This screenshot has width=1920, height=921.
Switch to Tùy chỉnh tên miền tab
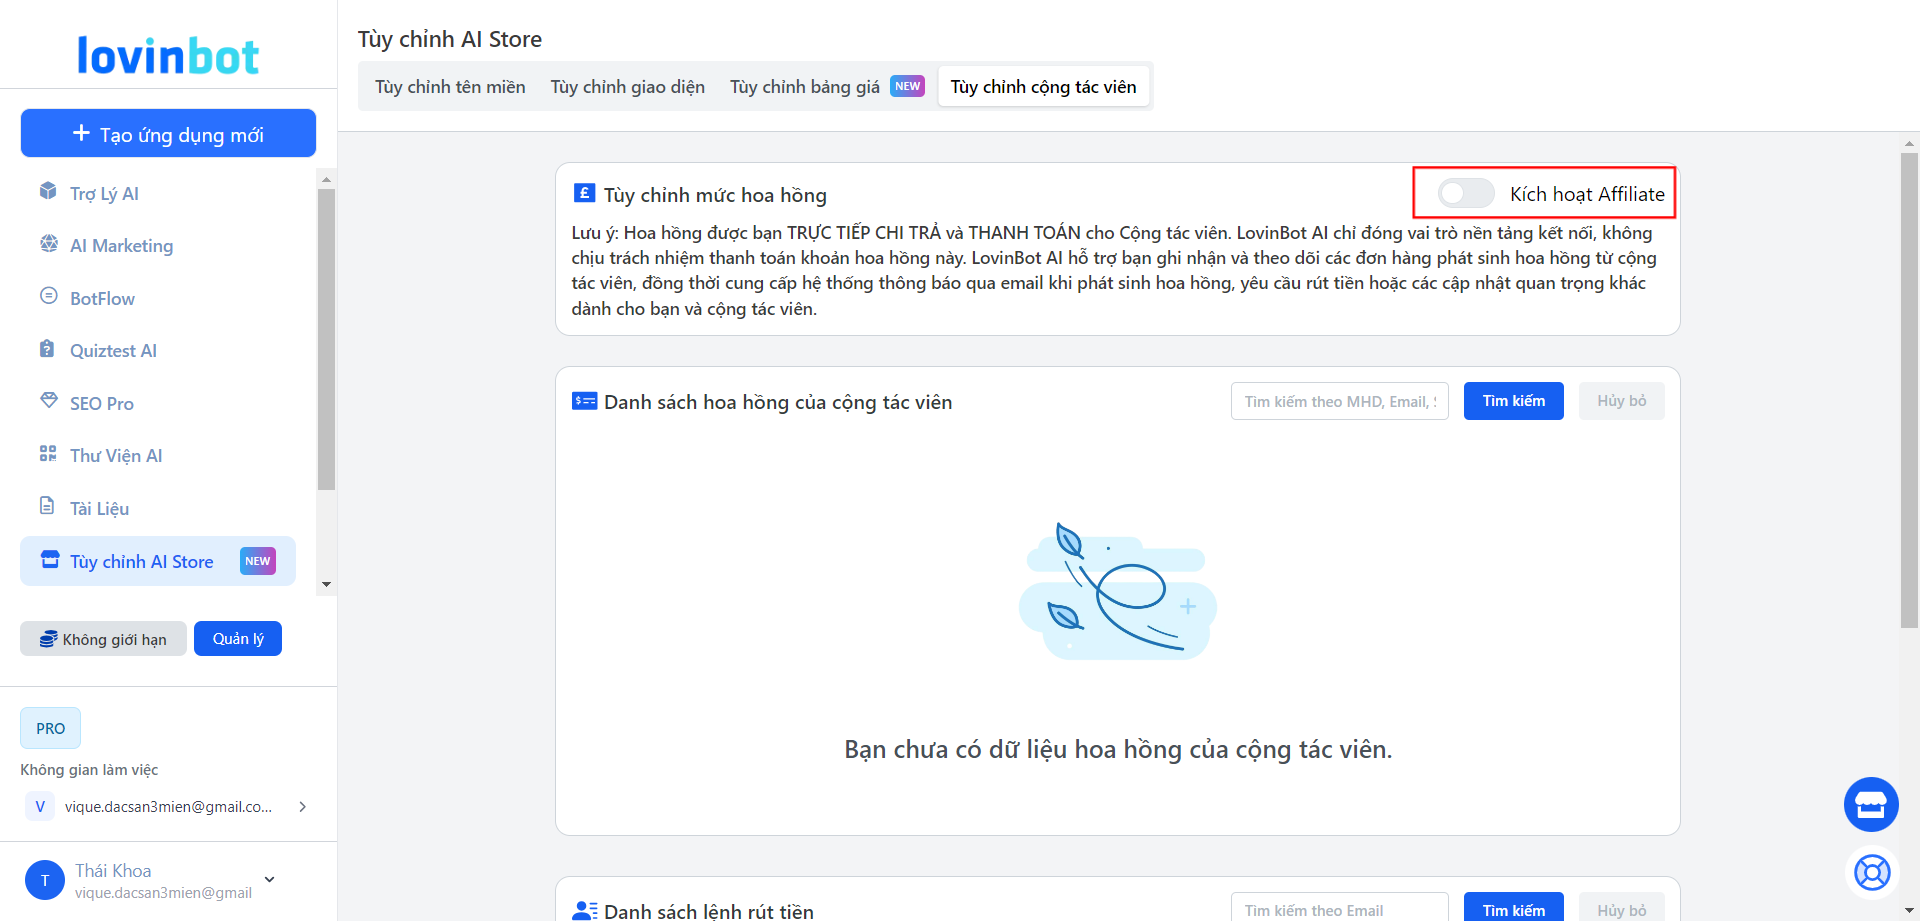click(450, 87)
